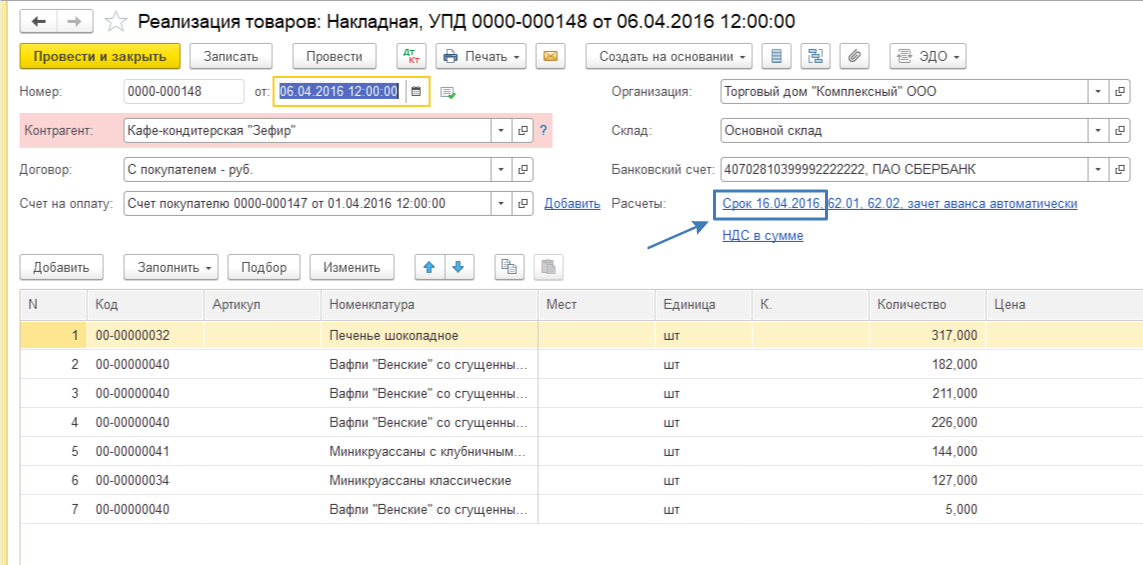Copy rows to clipboard icon

(510, 267)
